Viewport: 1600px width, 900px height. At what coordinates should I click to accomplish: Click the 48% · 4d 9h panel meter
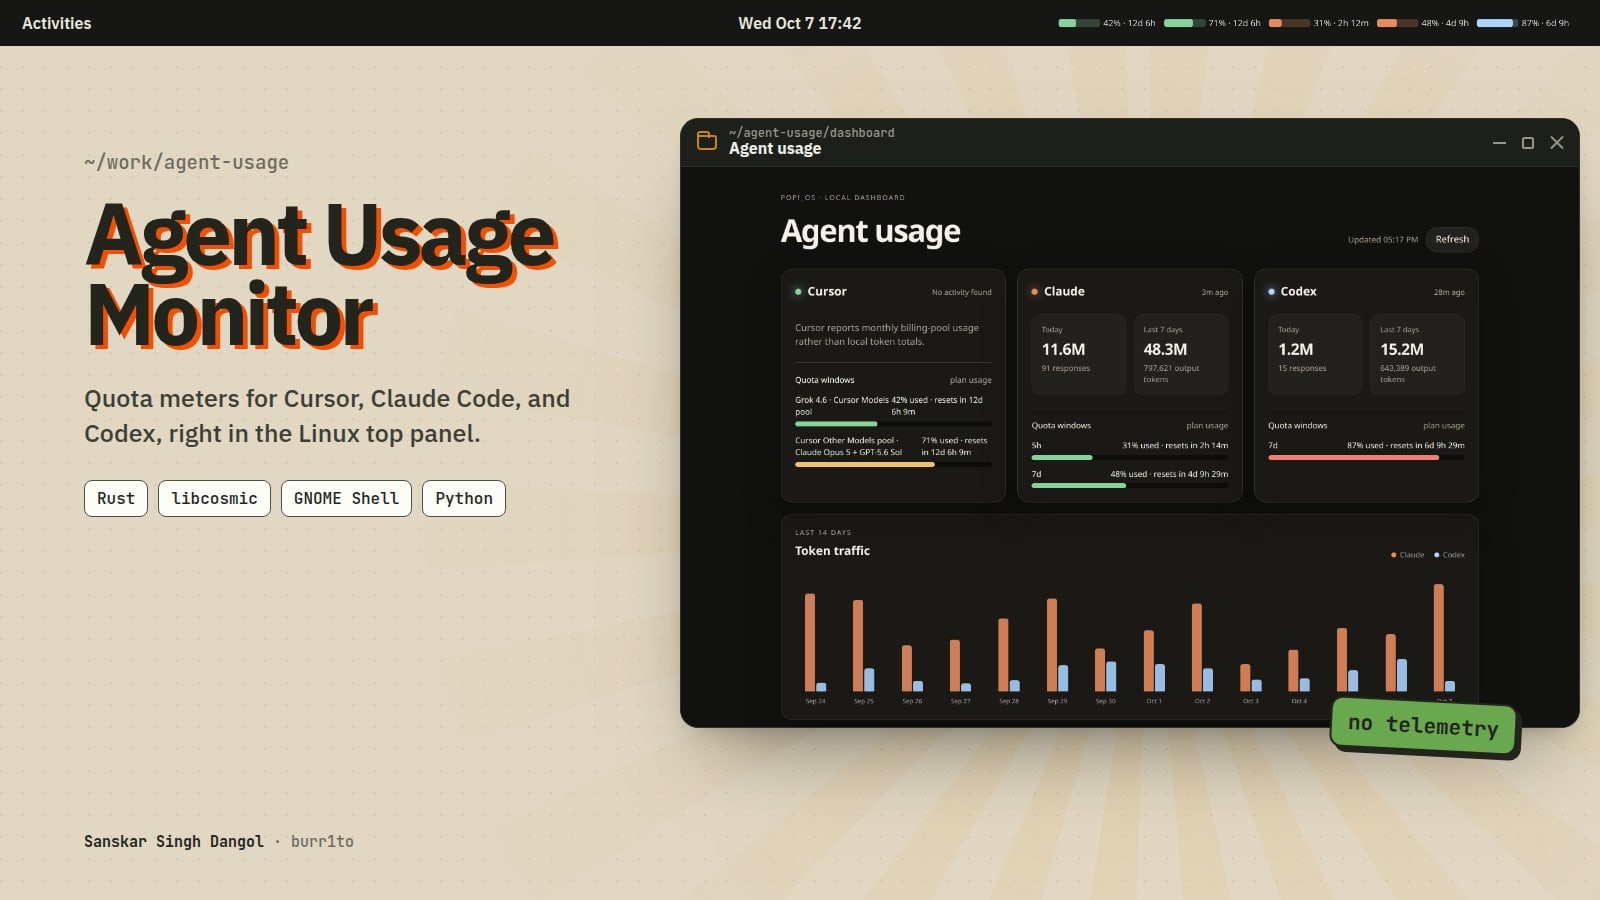[x=1423, y=23]
